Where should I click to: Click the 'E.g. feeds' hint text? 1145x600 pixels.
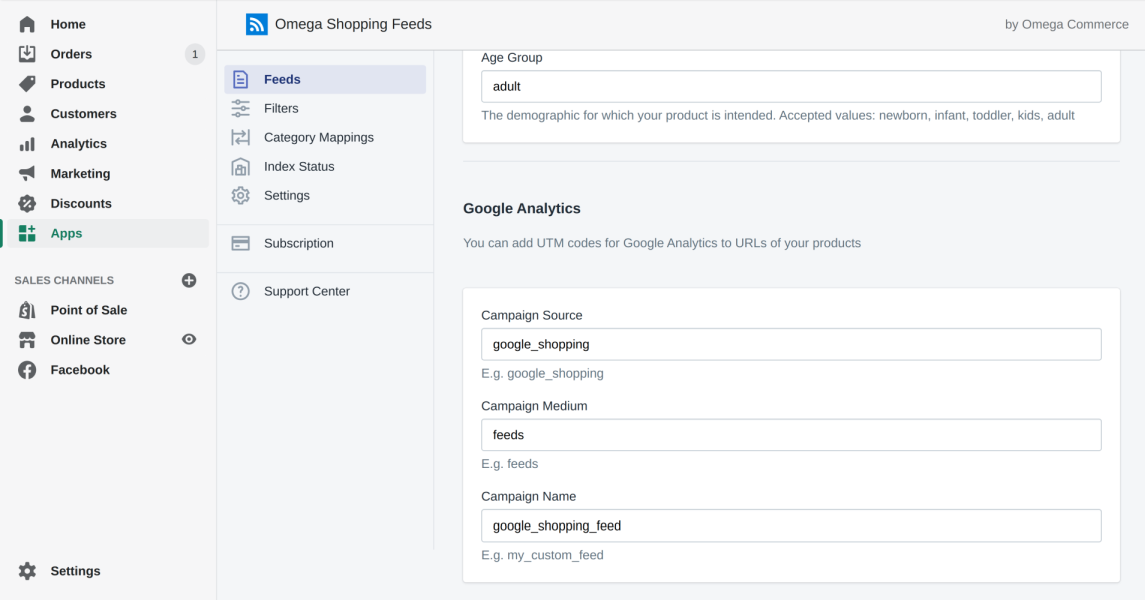pos(510,464)
